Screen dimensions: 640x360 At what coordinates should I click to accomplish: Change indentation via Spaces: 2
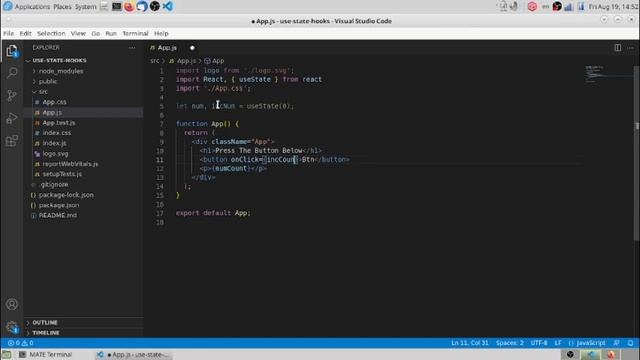click(x=509, y=343)
